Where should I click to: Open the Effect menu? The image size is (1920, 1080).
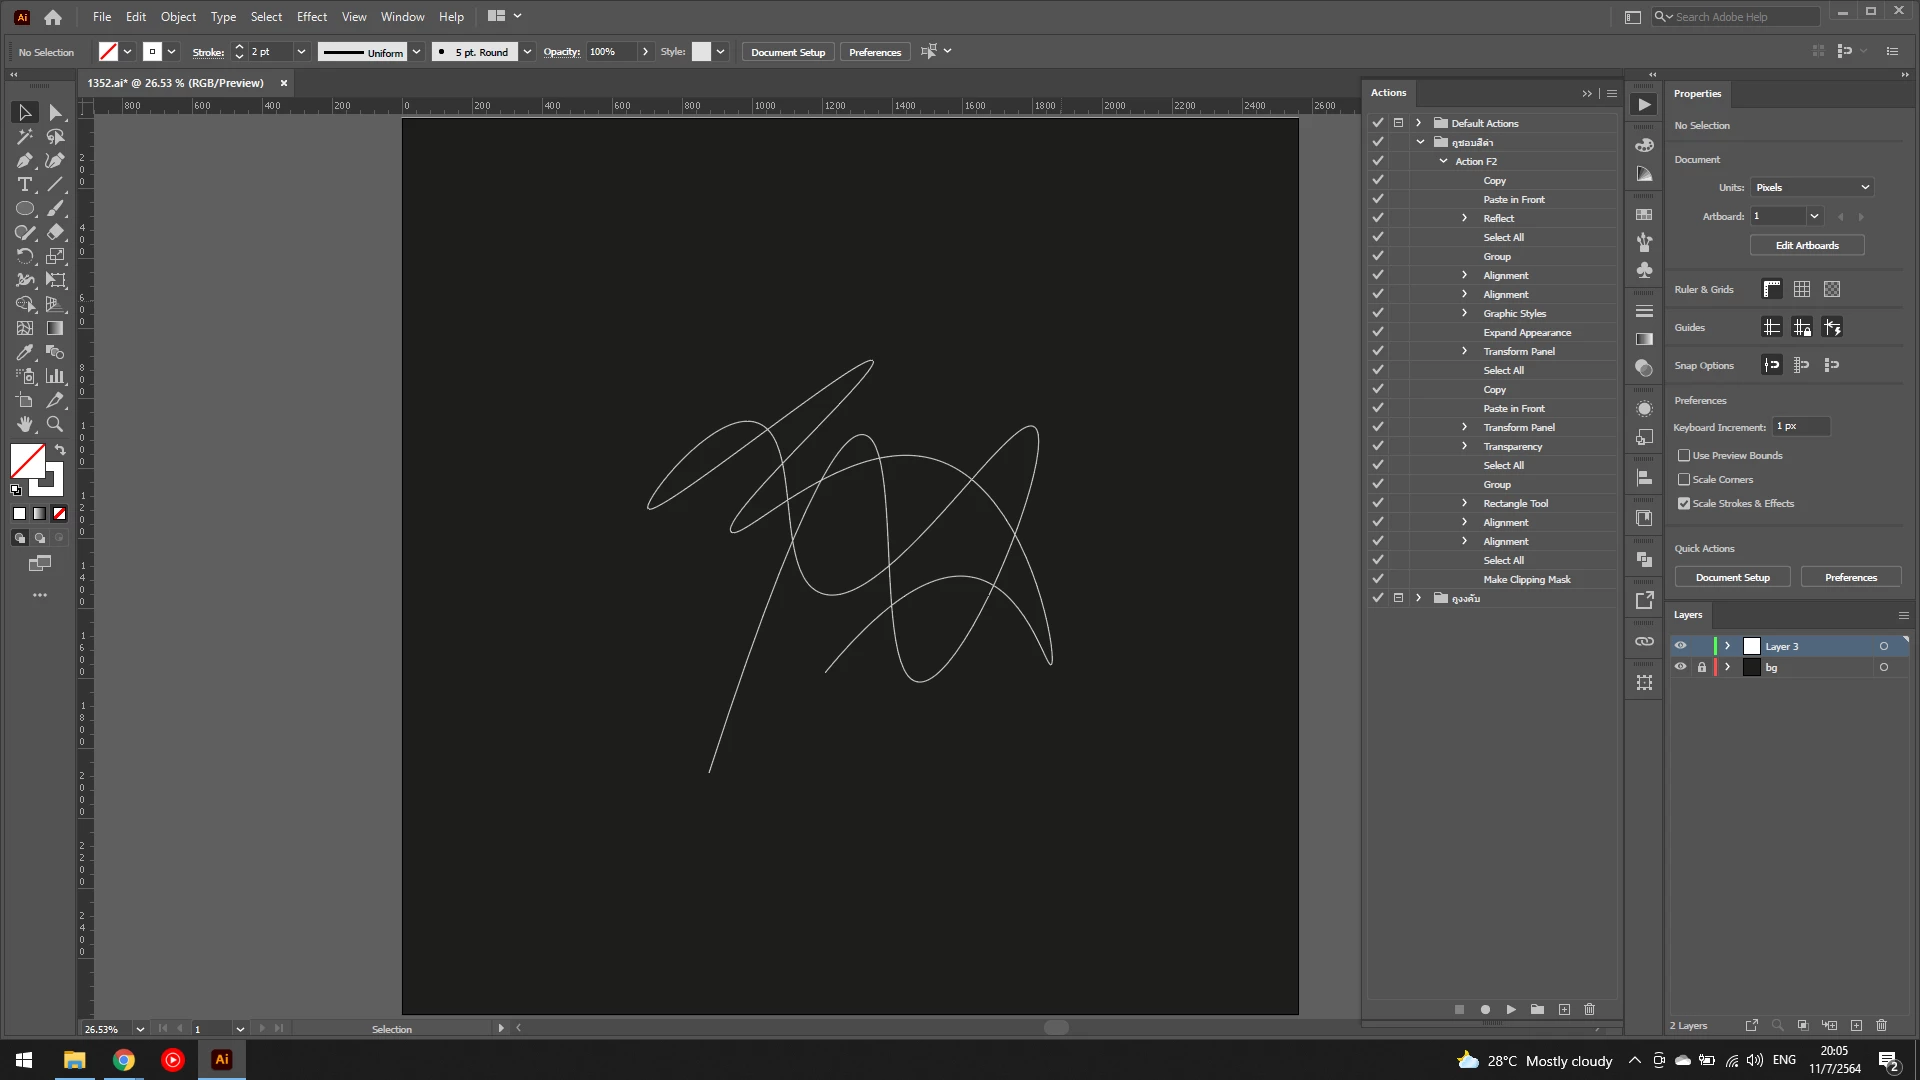(x=311, y=17)
